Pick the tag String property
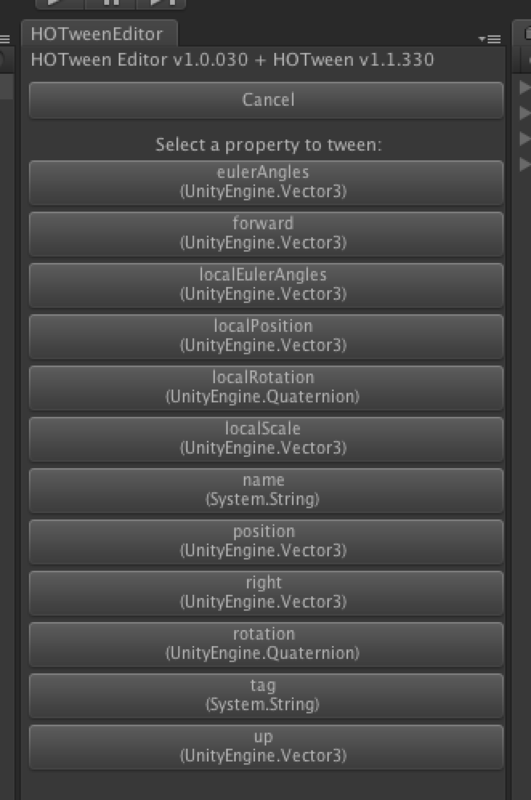 tap(266, 695)
